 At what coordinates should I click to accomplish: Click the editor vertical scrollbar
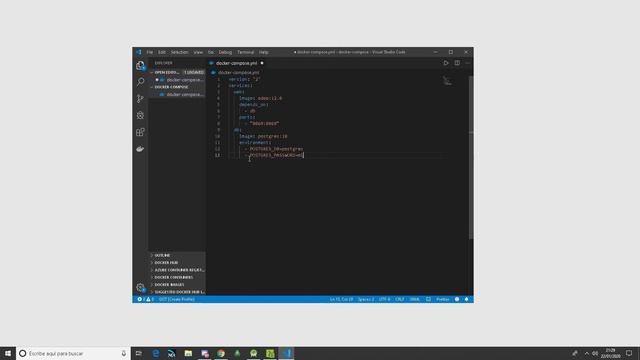pyautogui.click(x=471, y=157)
